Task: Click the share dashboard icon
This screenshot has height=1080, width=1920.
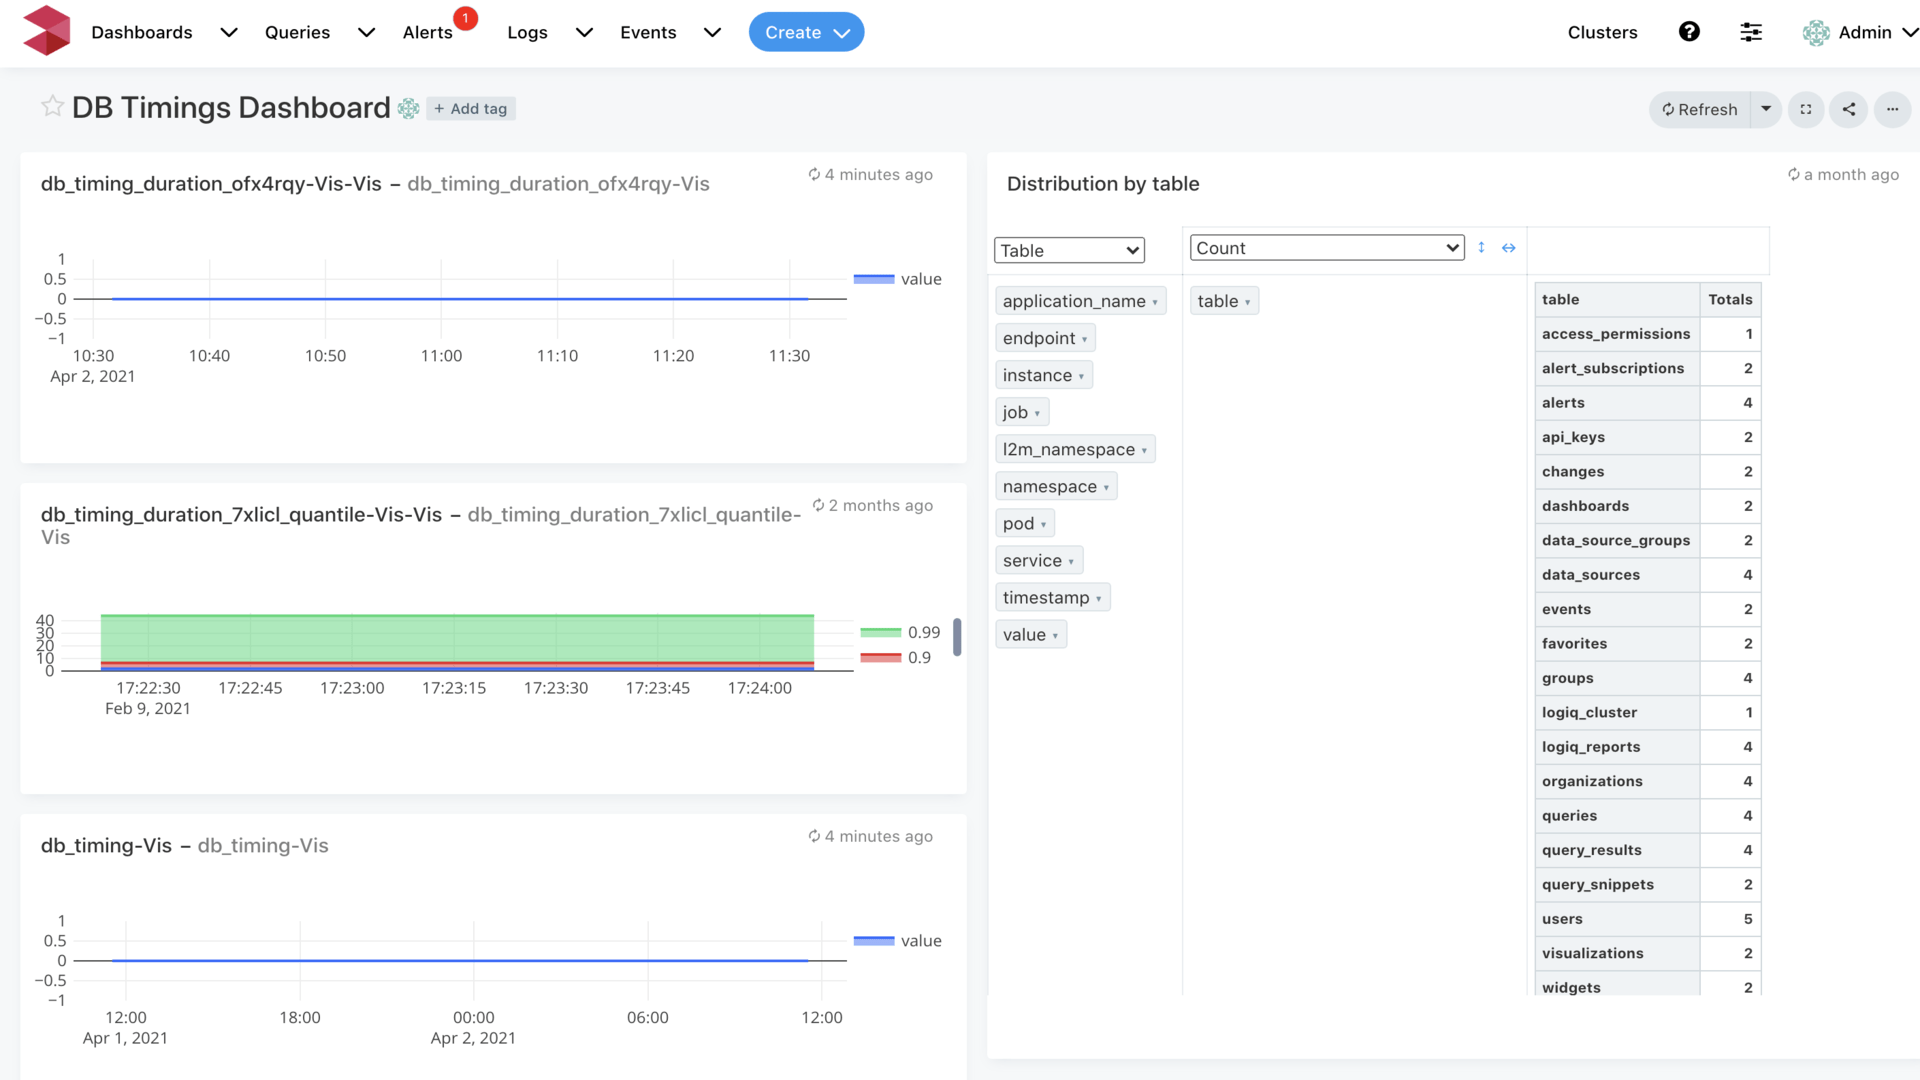Action: (1849, 109)
